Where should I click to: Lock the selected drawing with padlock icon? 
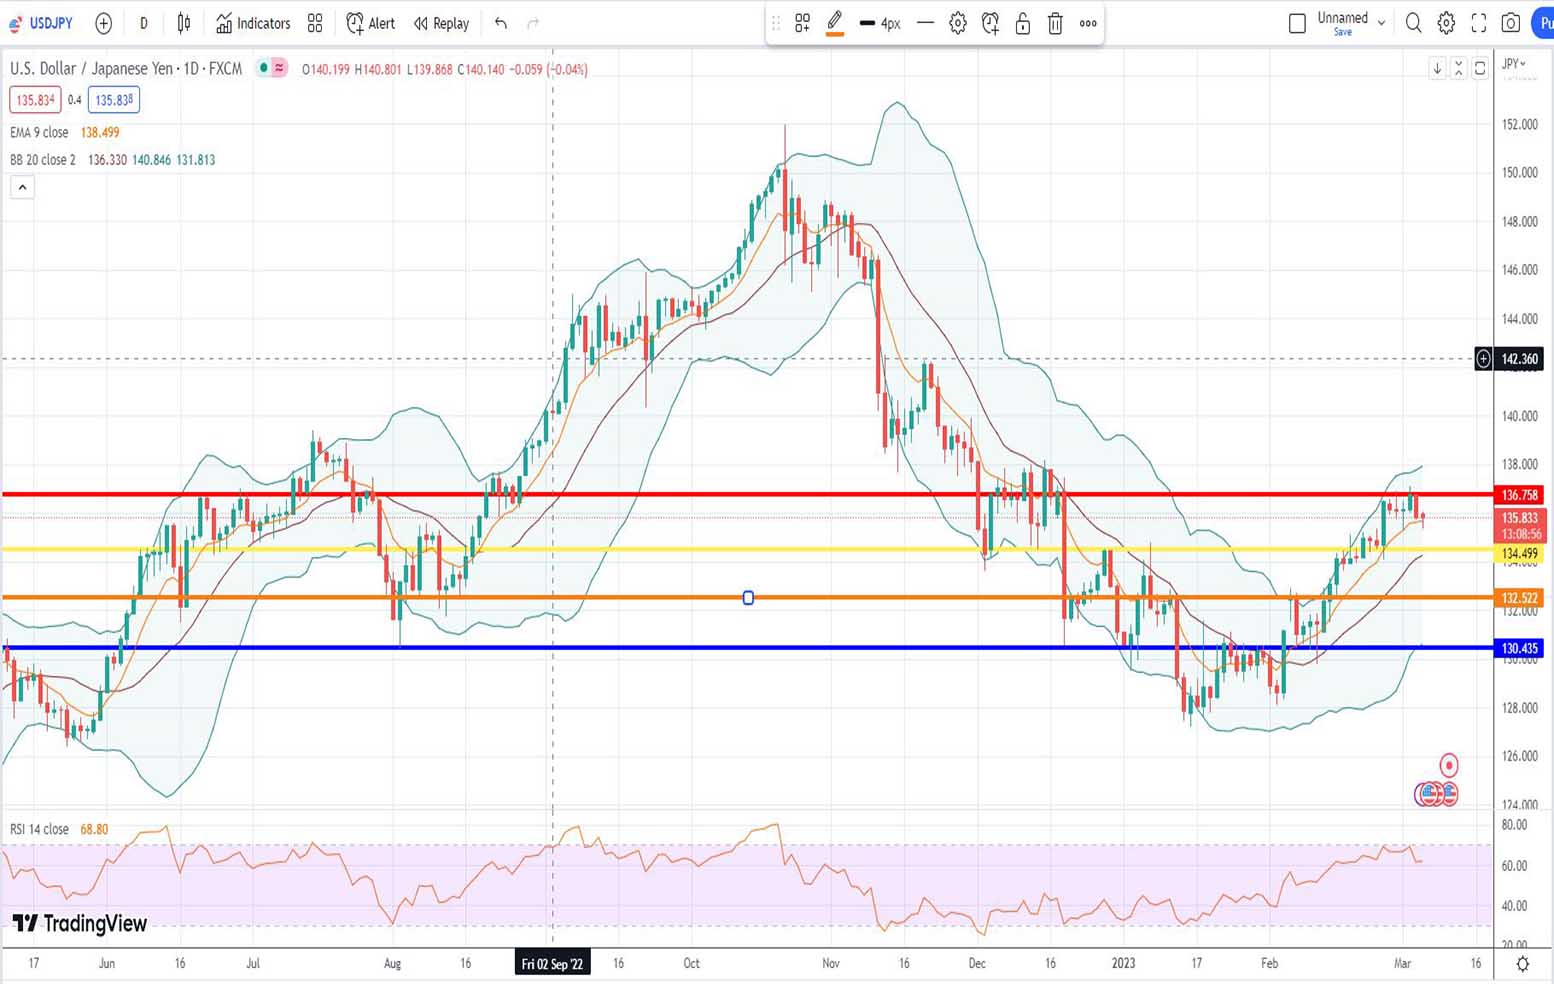1022,23
